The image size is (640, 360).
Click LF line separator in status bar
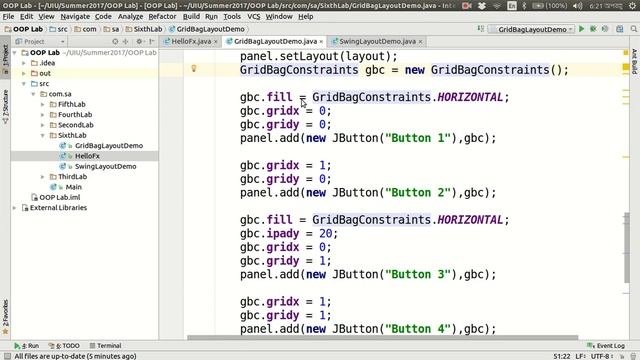[x=581, y=356]
